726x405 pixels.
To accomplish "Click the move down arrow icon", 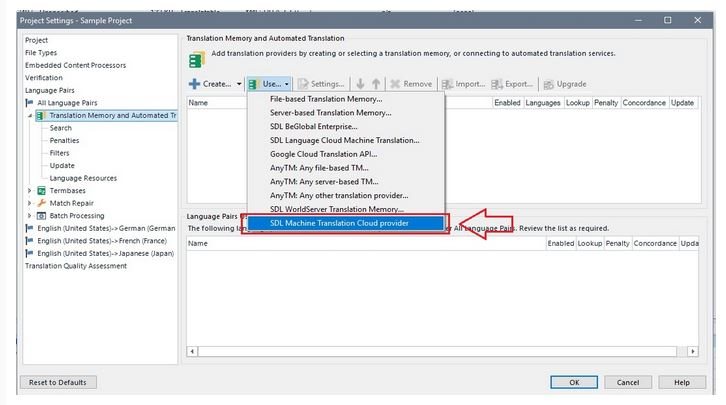I will click(x=360, y=84).
